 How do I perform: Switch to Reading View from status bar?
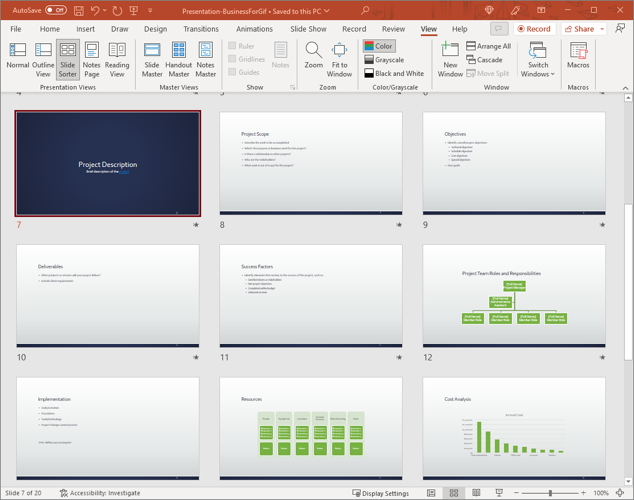(476, 493)
